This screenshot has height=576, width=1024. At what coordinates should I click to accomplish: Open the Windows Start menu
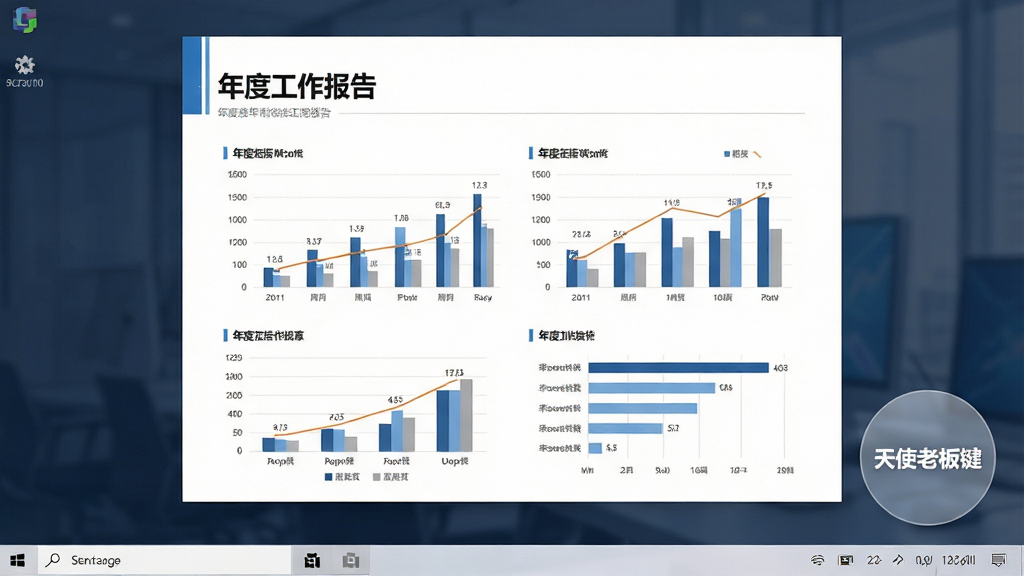(x=18, y=560)
